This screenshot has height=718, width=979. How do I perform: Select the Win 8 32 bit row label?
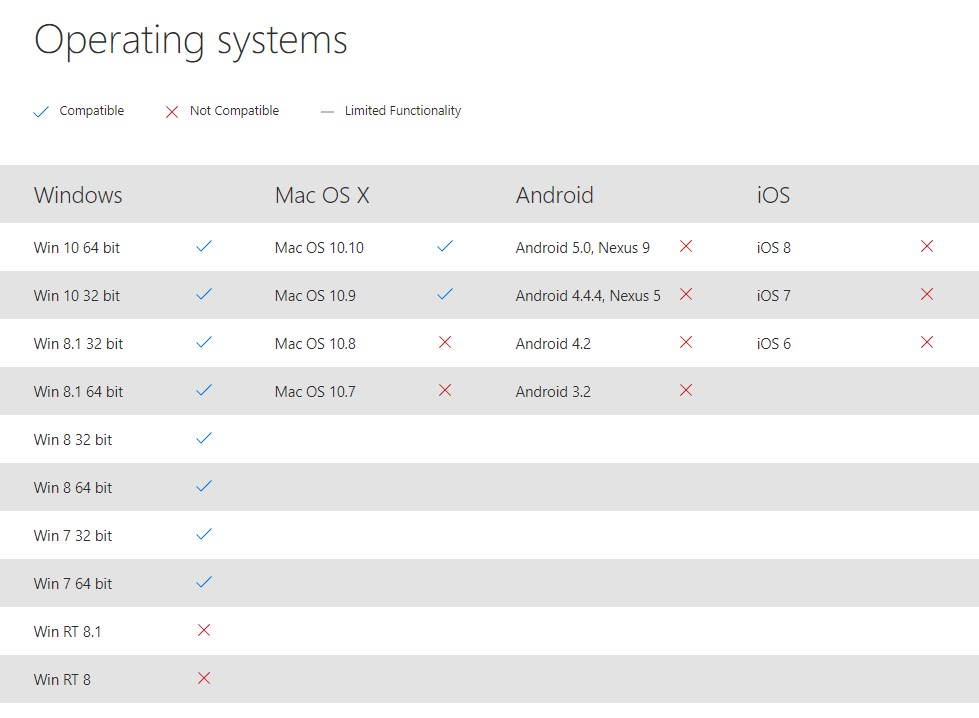(x=73, y=440)
